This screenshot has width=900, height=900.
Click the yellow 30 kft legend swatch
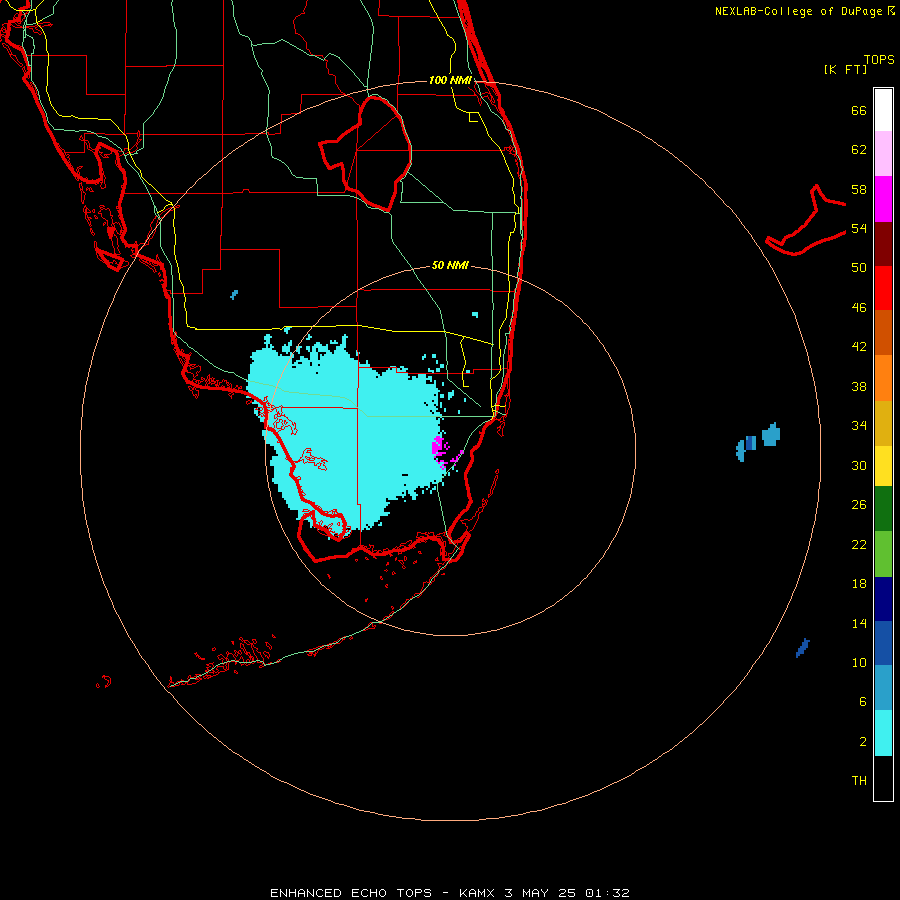883,466
